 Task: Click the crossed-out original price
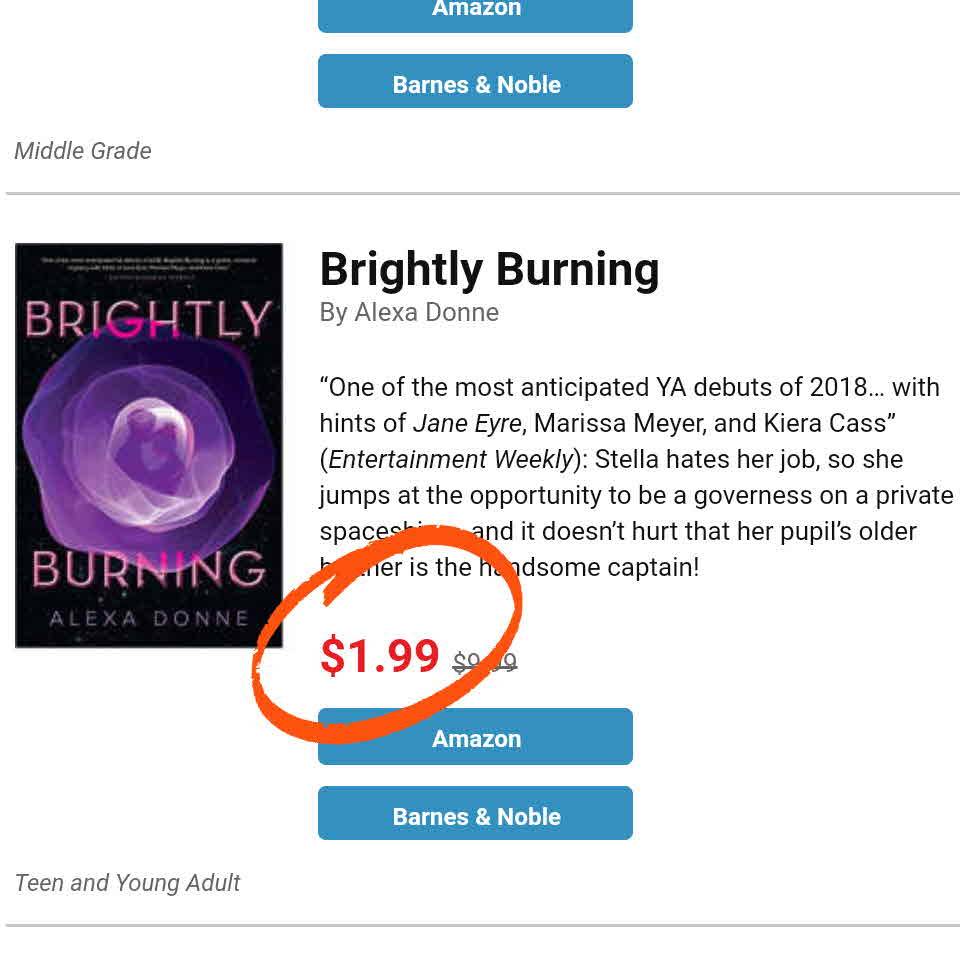(x=485, y=661)
